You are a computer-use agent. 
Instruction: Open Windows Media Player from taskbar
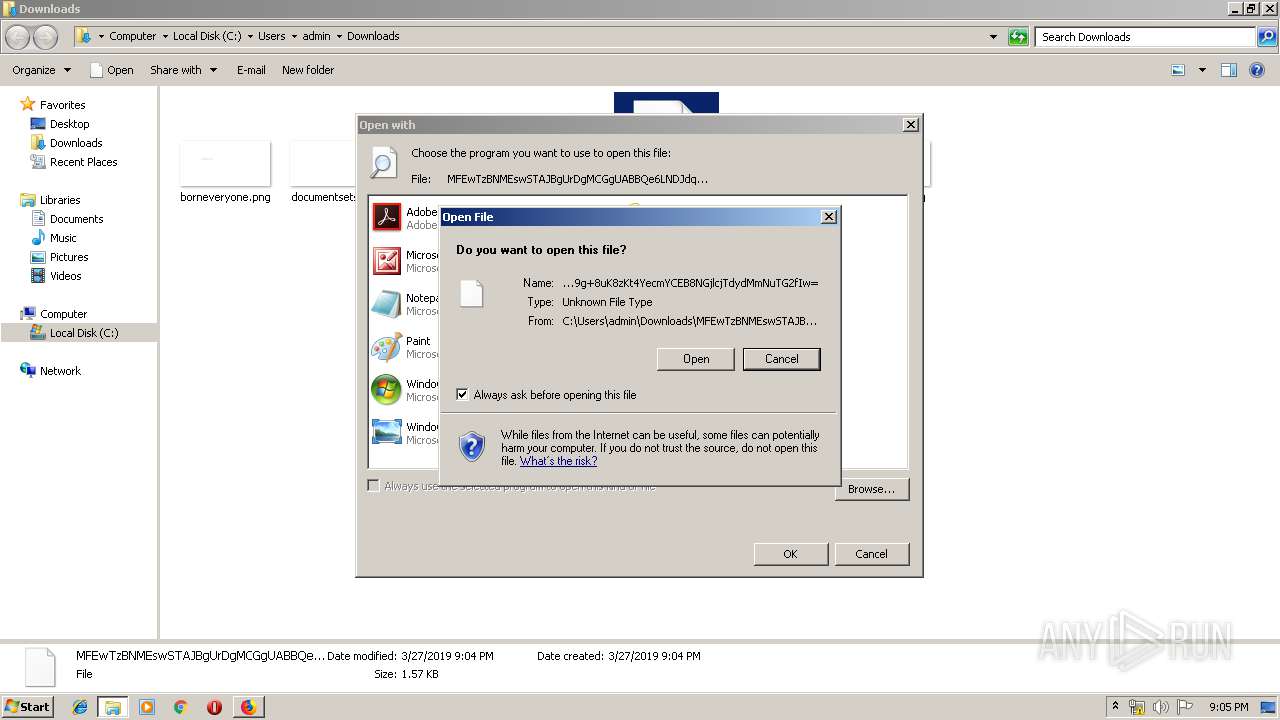(x=147, y=707)
